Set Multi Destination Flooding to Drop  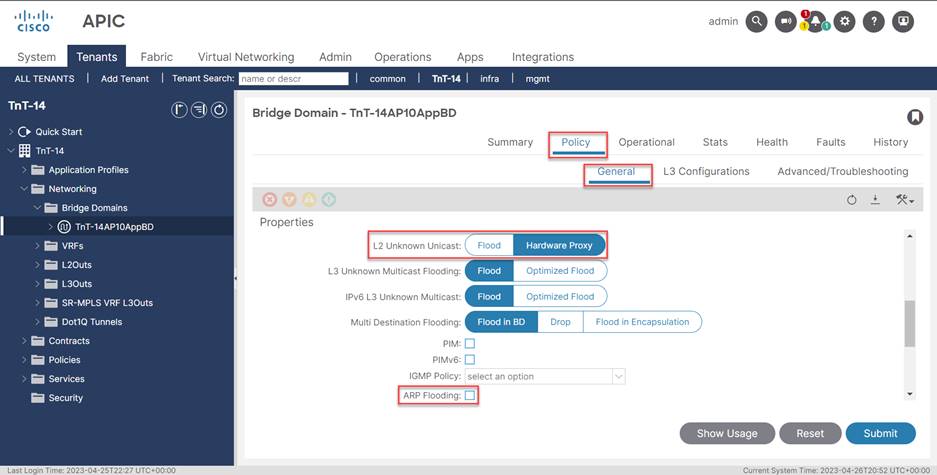[x=560, y=321]
